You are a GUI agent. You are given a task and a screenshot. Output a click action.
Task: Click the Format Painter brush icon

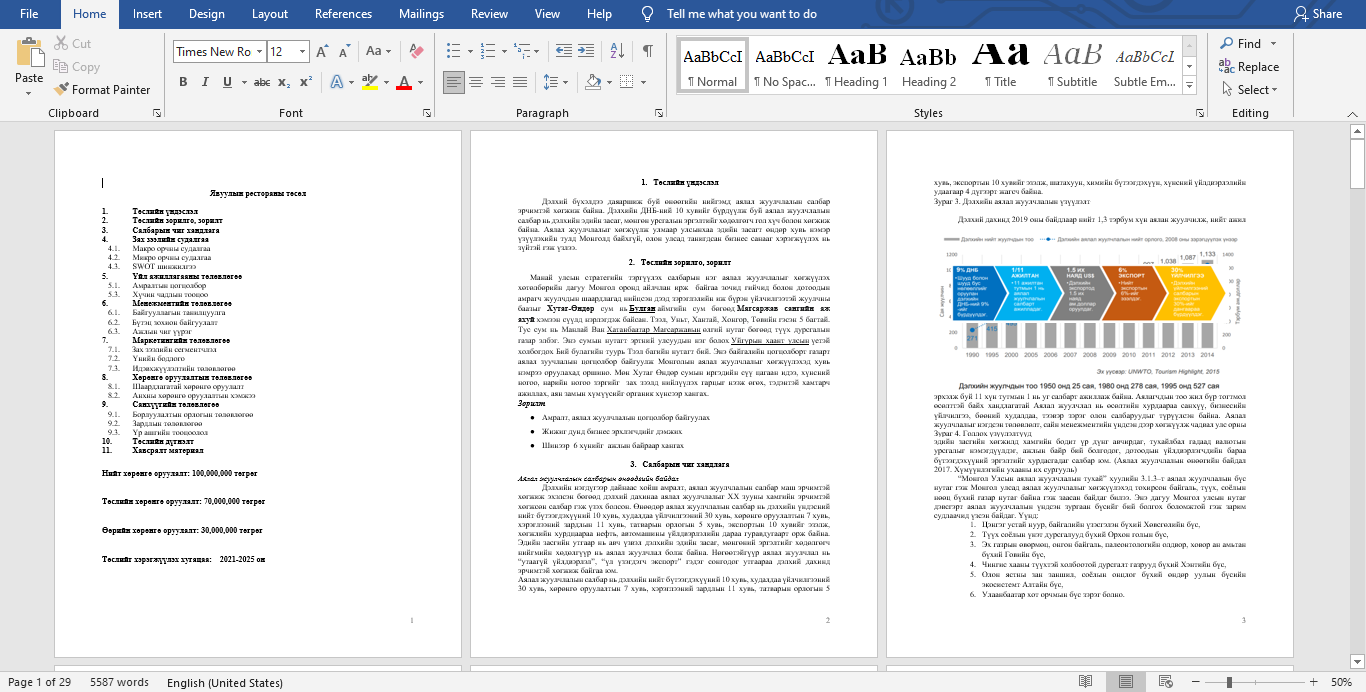click(x=61, y=90)
